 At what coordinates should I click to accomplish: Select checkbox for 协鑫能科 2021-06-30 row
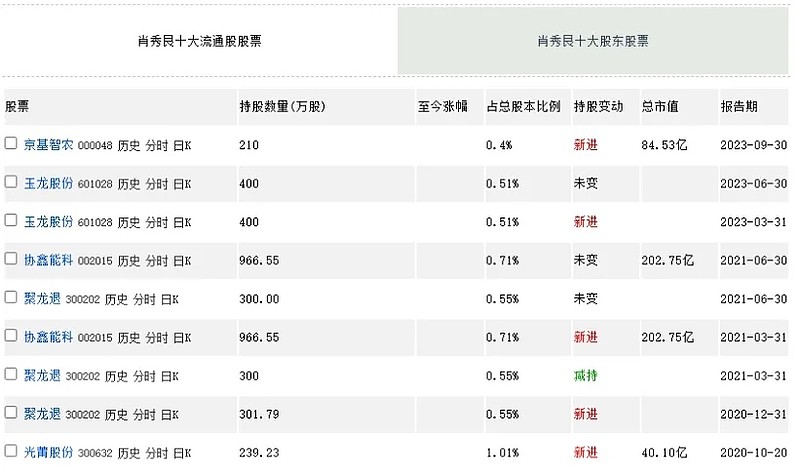[11, 259]
